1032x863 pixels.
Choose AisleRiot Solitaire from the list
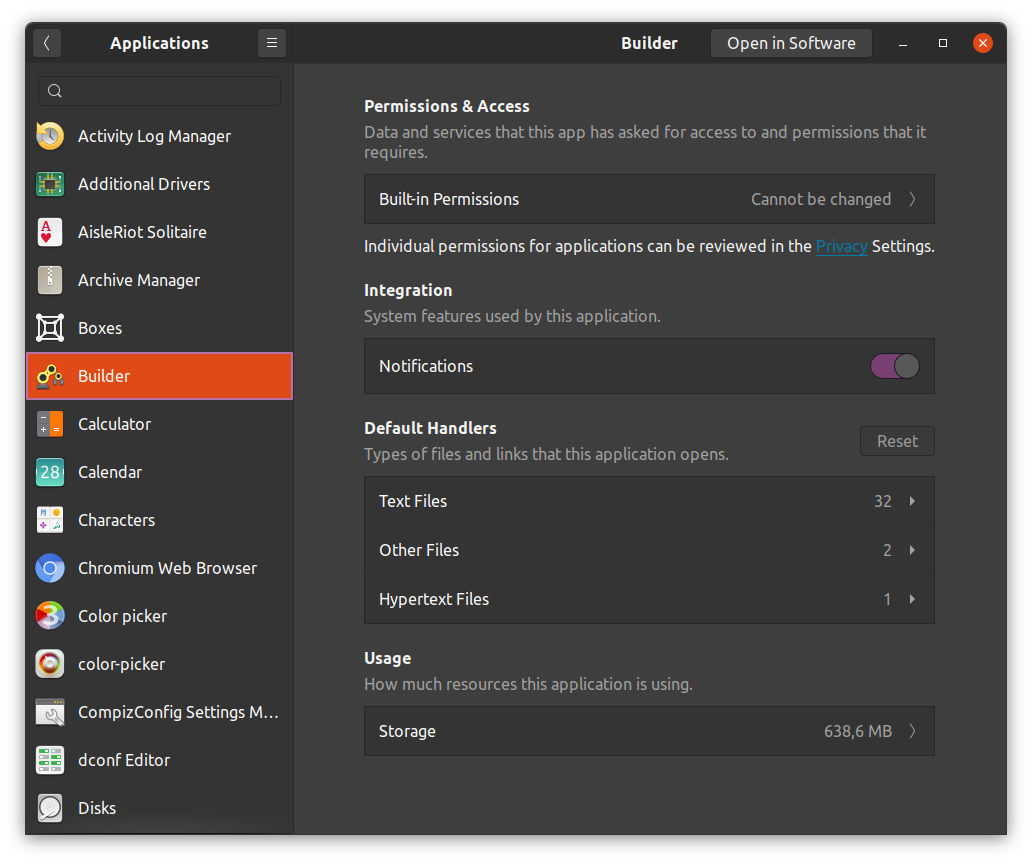[x=159, y=232]
